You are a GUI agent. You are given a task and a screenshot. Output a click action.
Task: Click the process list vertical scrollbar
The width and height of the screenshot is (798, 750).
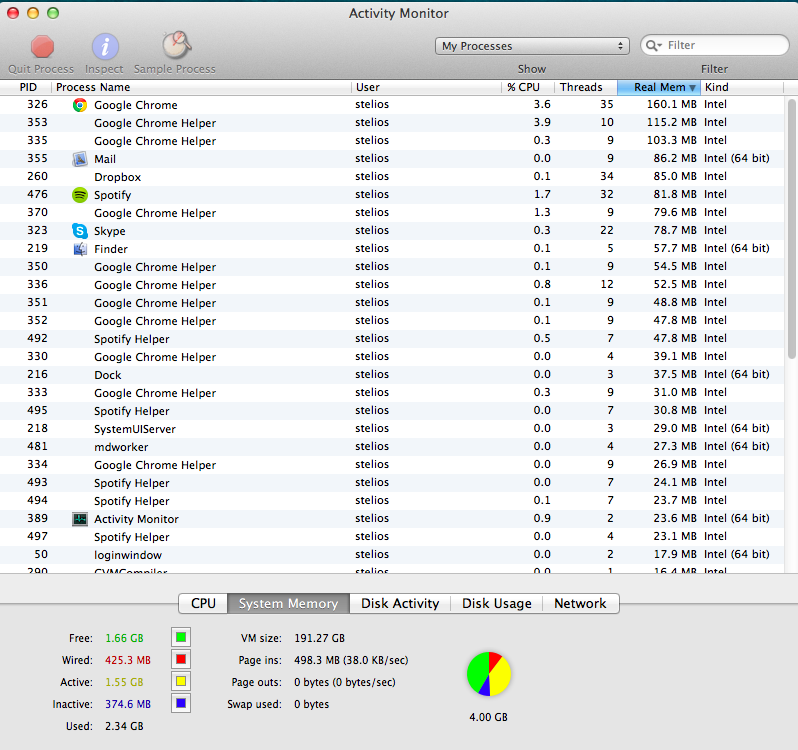click(791, 229)
